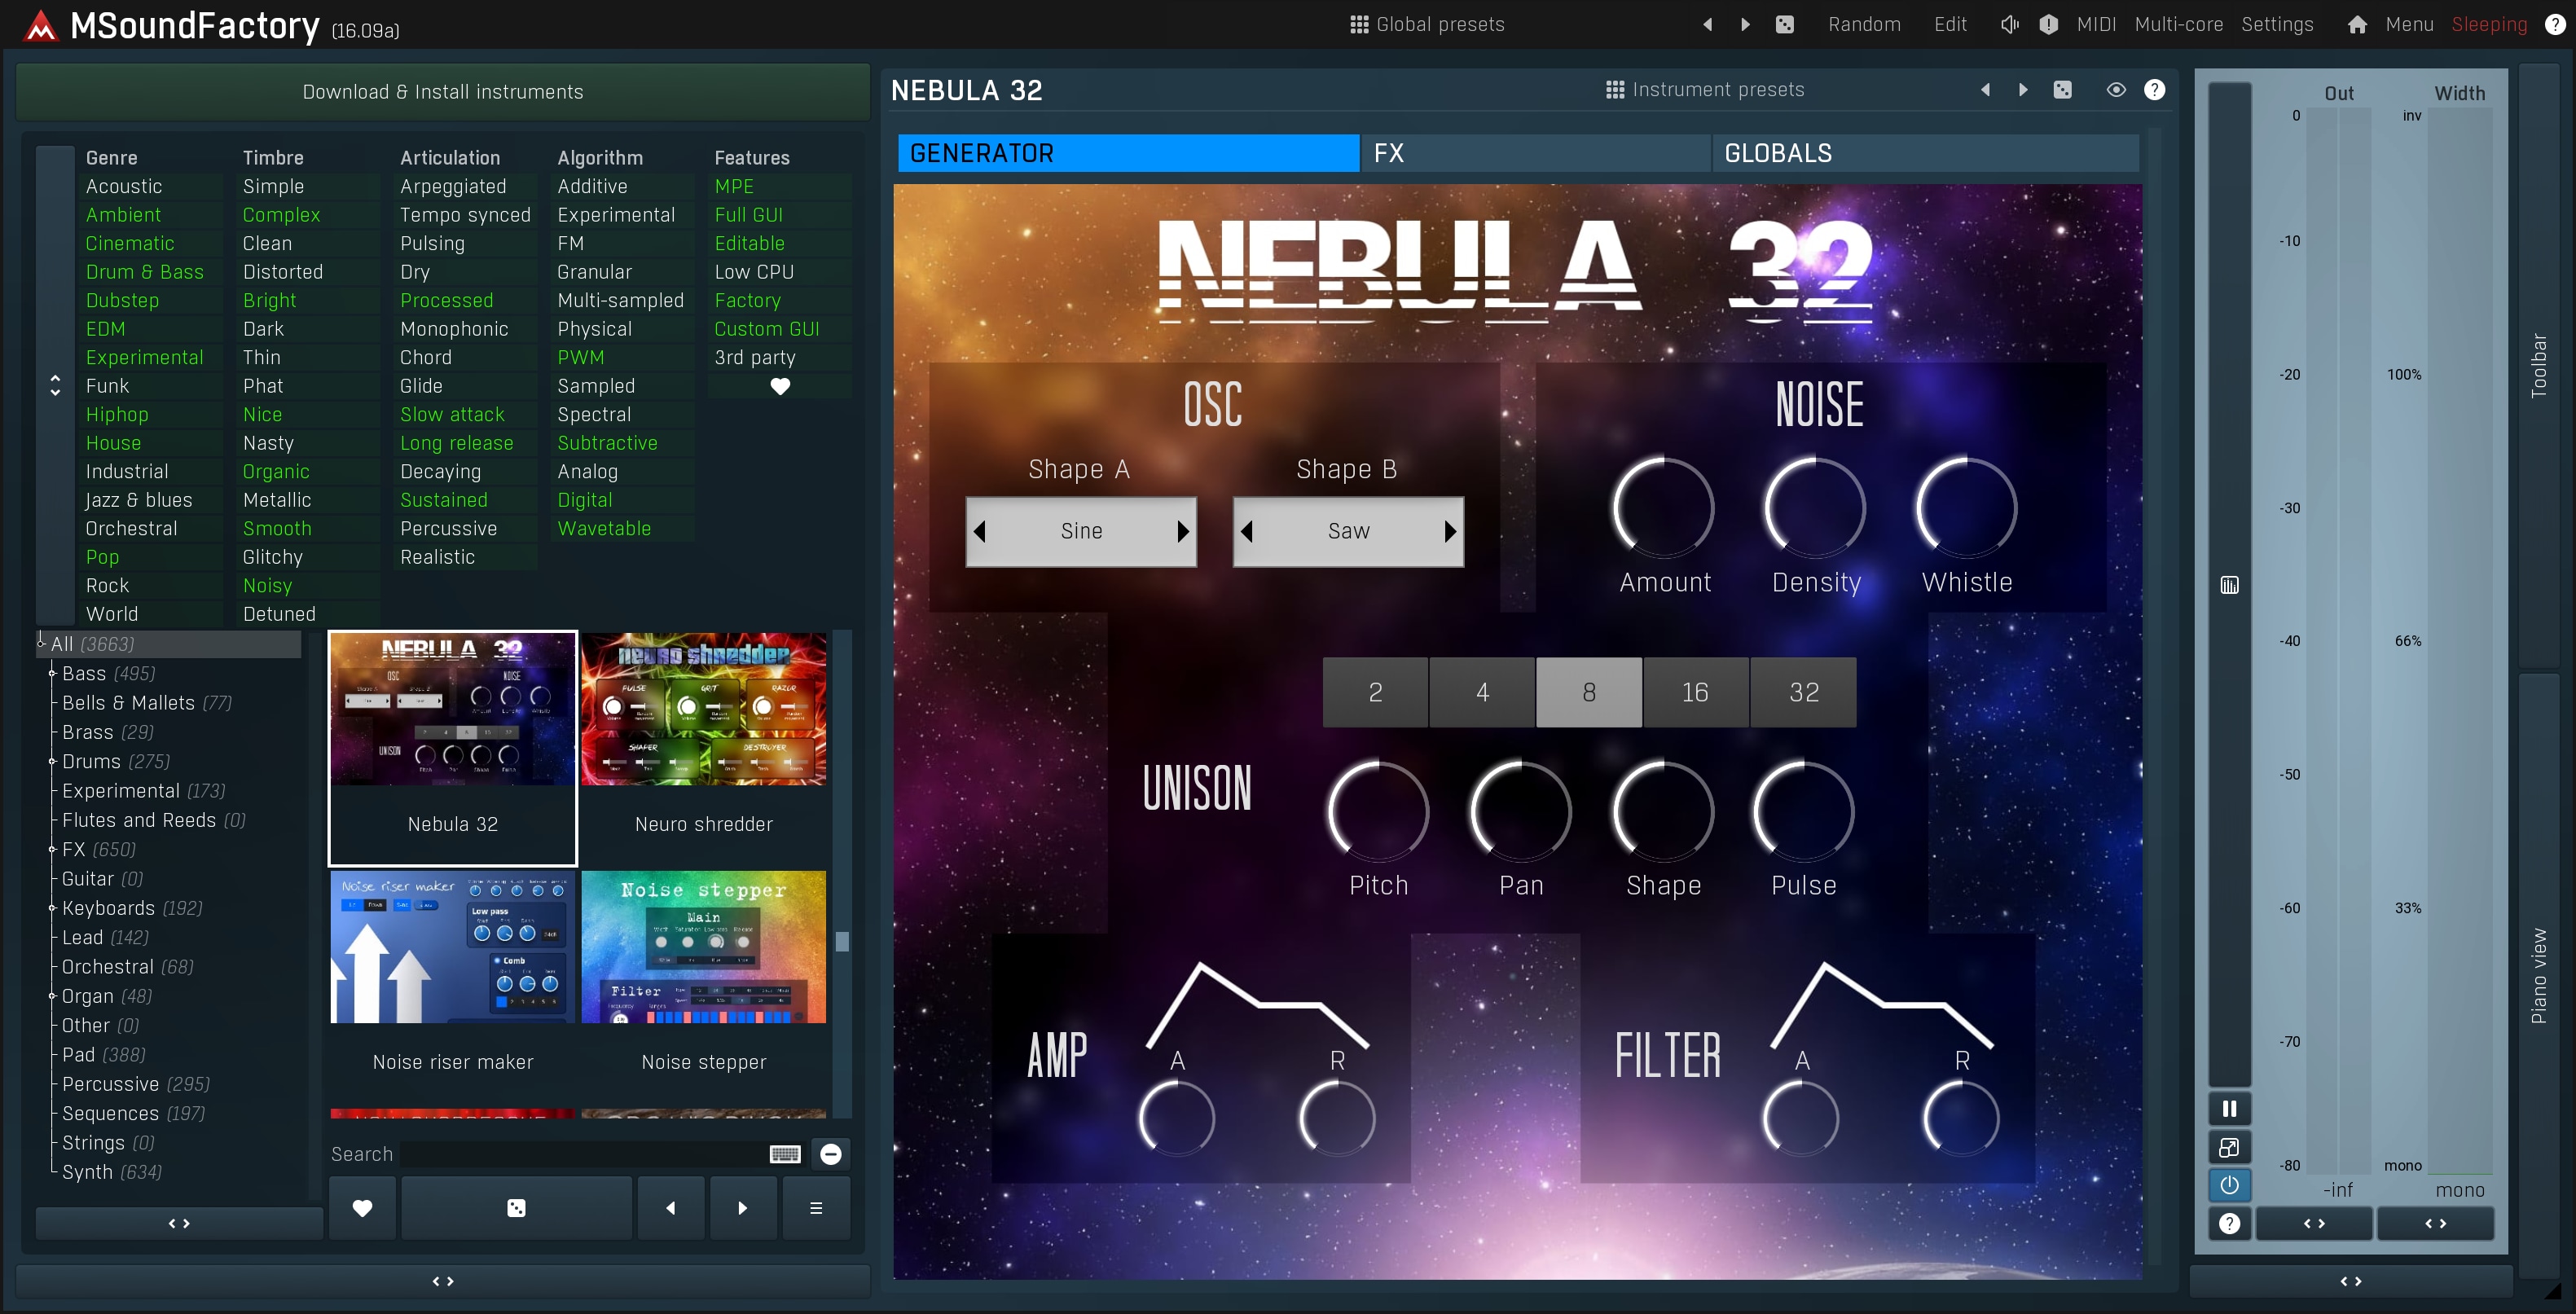Click Download & Install instruments button
The width and height of the screenshot is (2576, 1314).
tap(443, 92)
